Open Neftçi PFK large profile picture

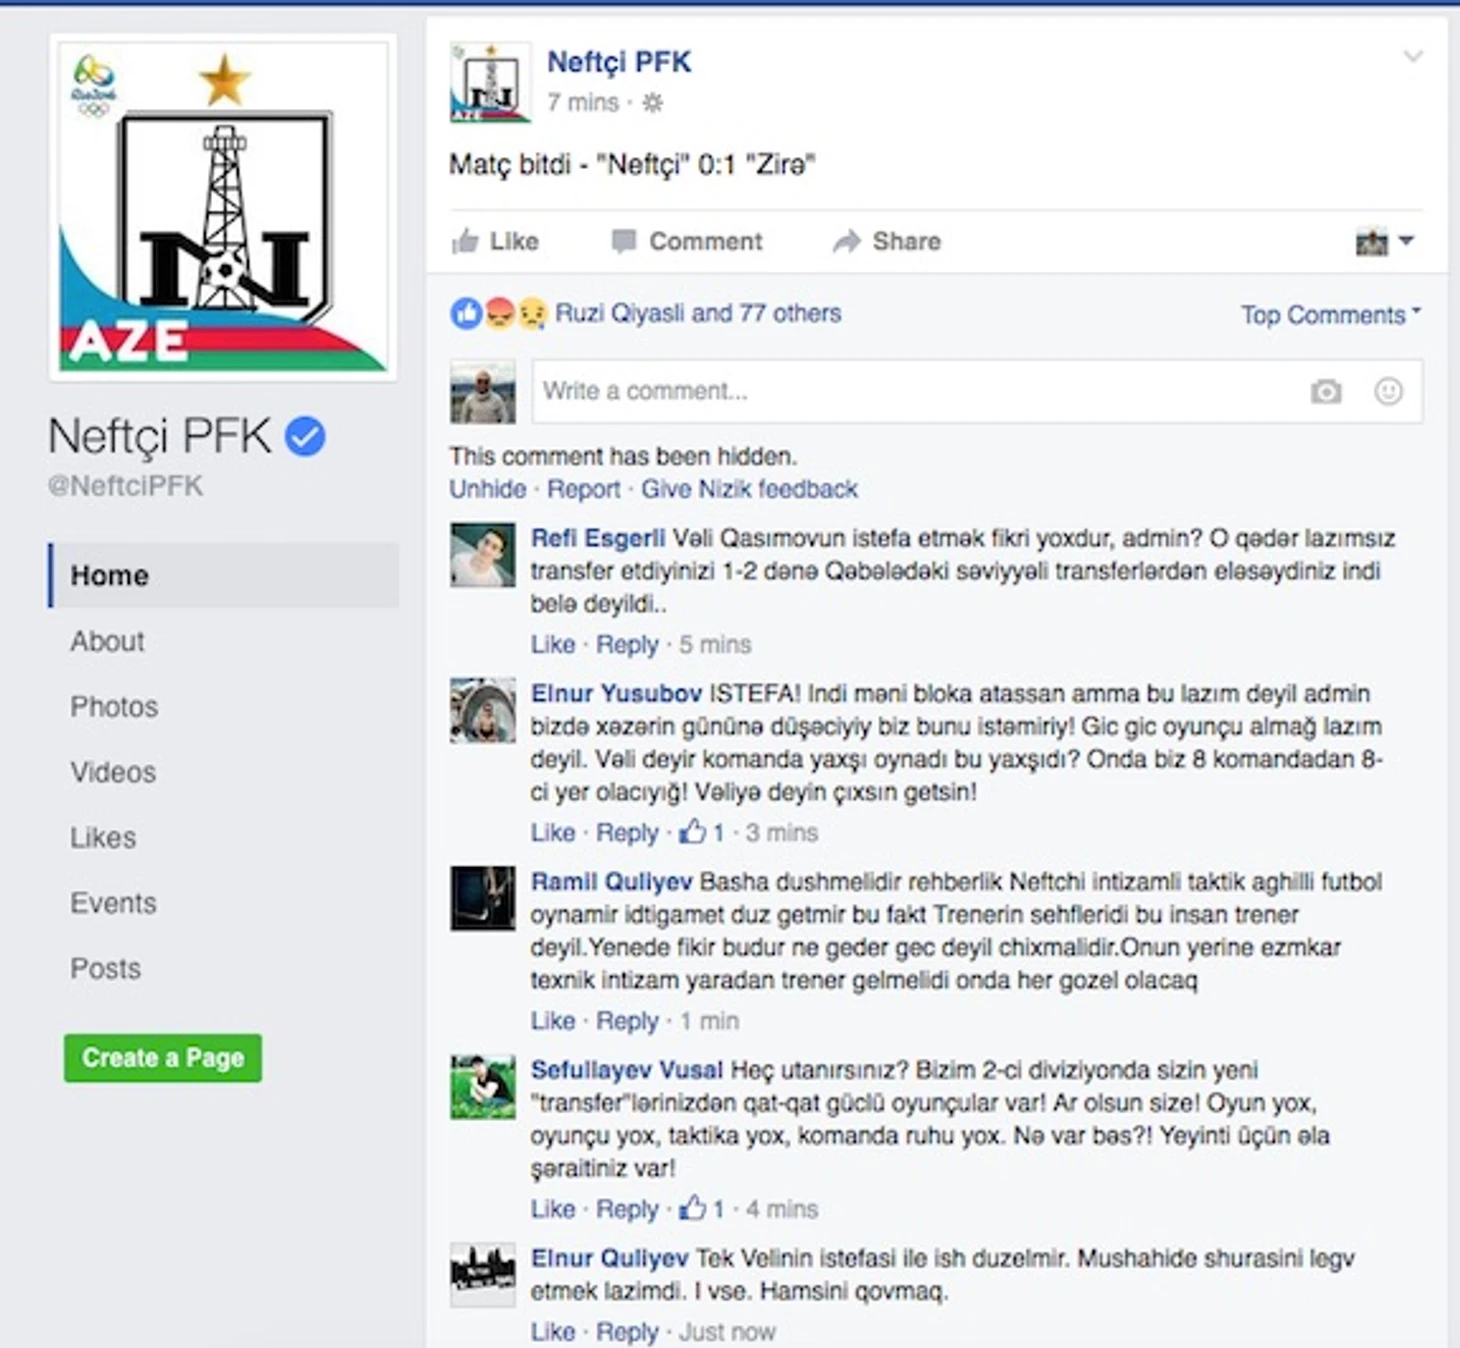coord(223,208)
